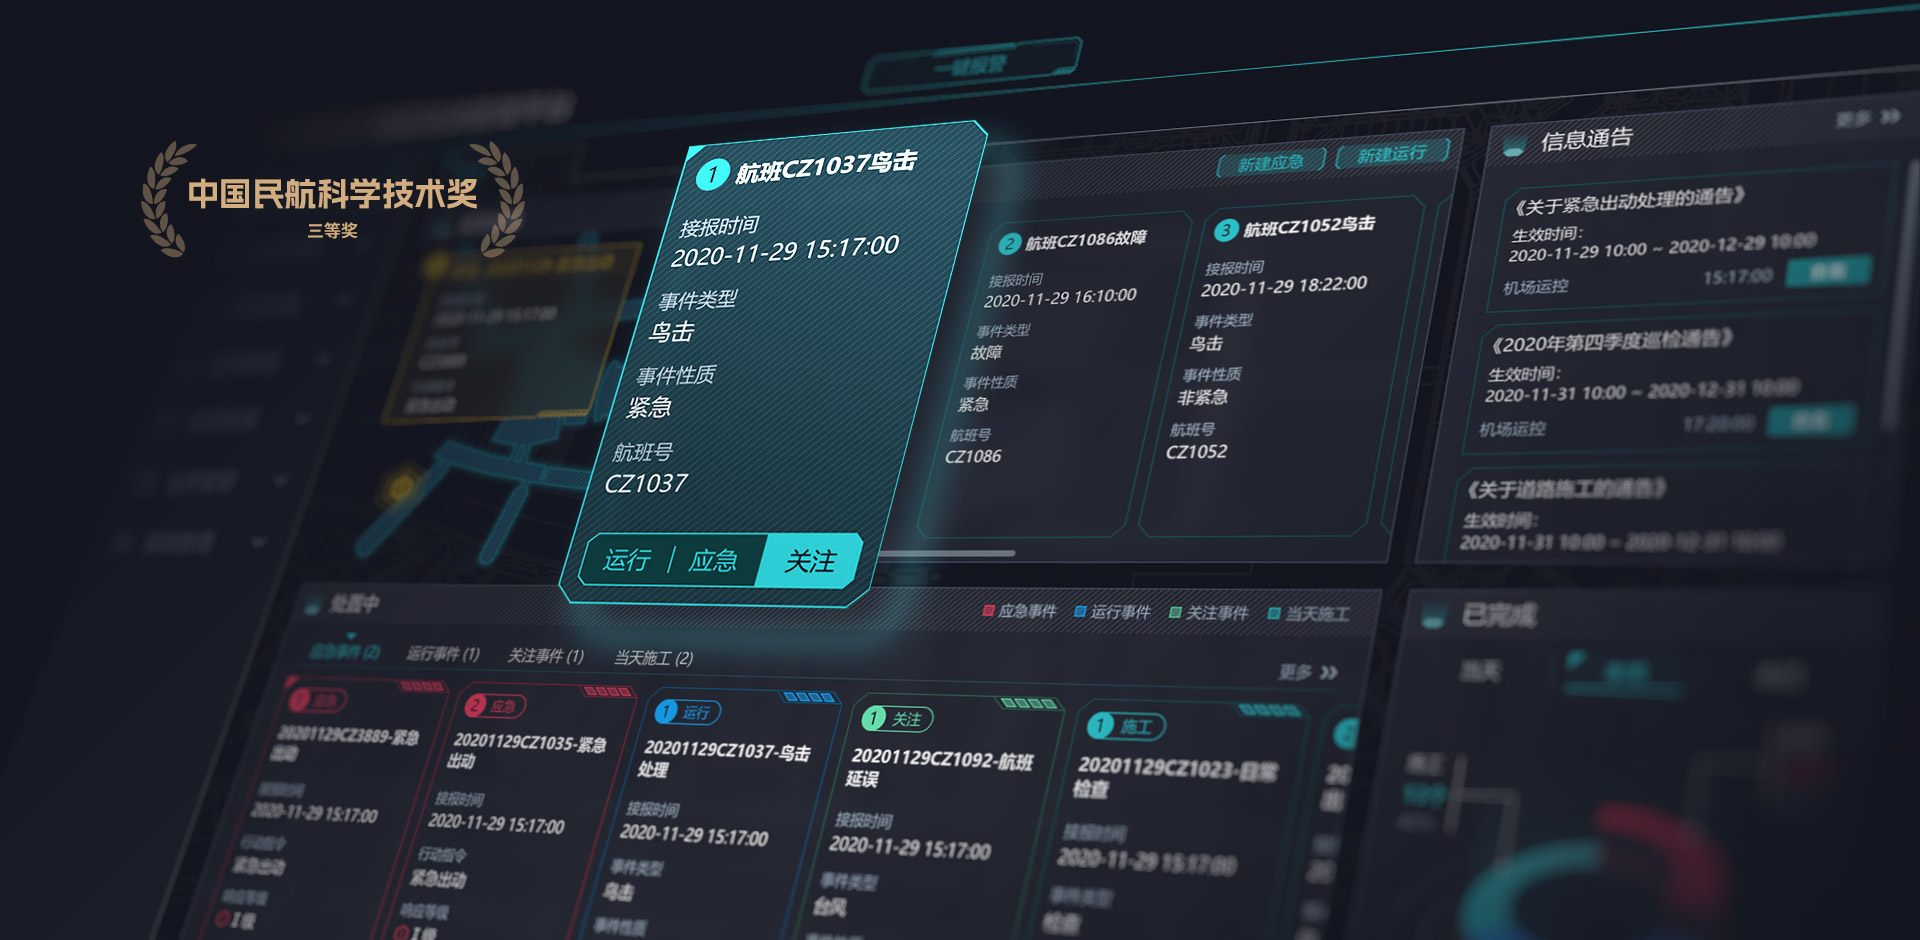The height and width of the screenshot is (940, 1920).
Task: Click the green 关注 badge on 20201129CZ1092 card
Action: click(x=896, y=719)
